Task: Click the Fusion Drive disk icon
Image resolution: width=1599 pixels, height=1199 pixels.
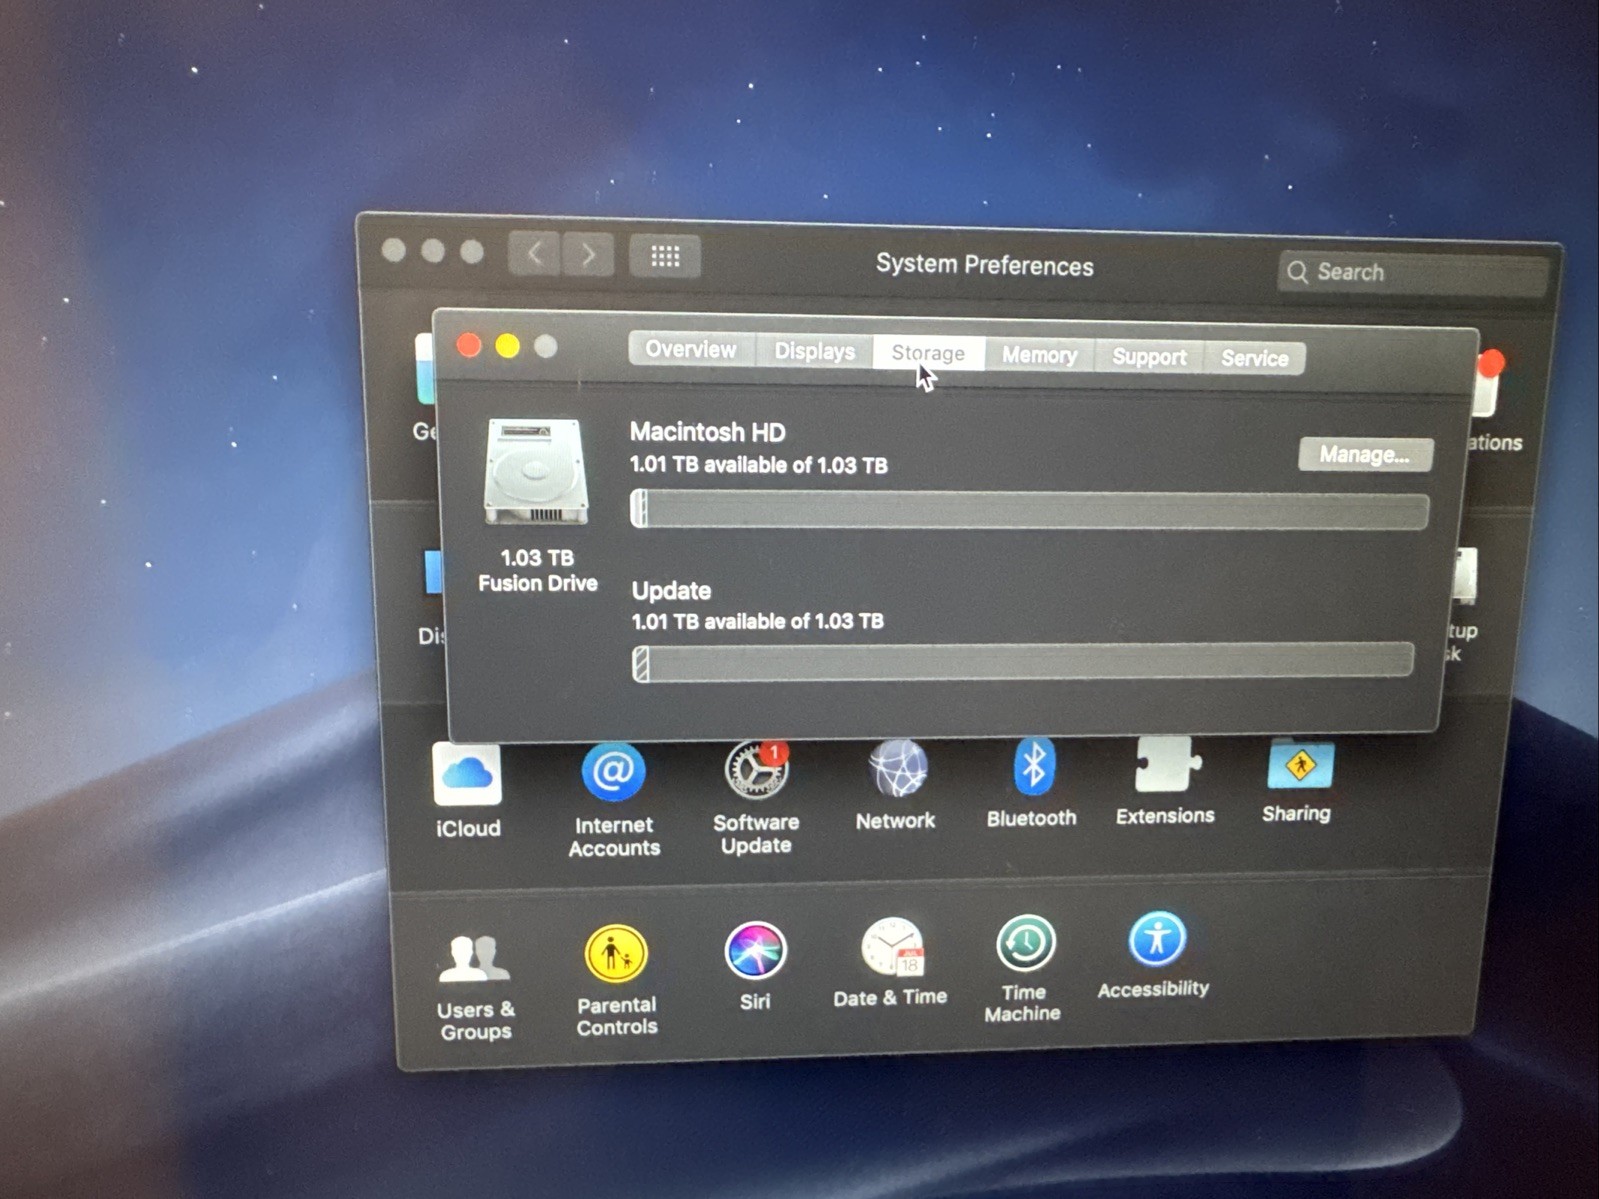Action: coord(536,471)
